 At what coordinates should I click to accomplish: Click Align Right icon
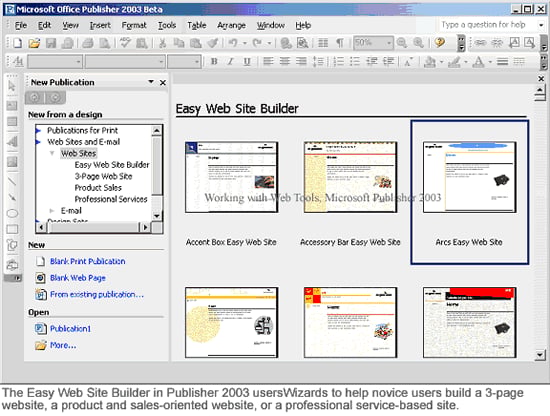(301, 62)
